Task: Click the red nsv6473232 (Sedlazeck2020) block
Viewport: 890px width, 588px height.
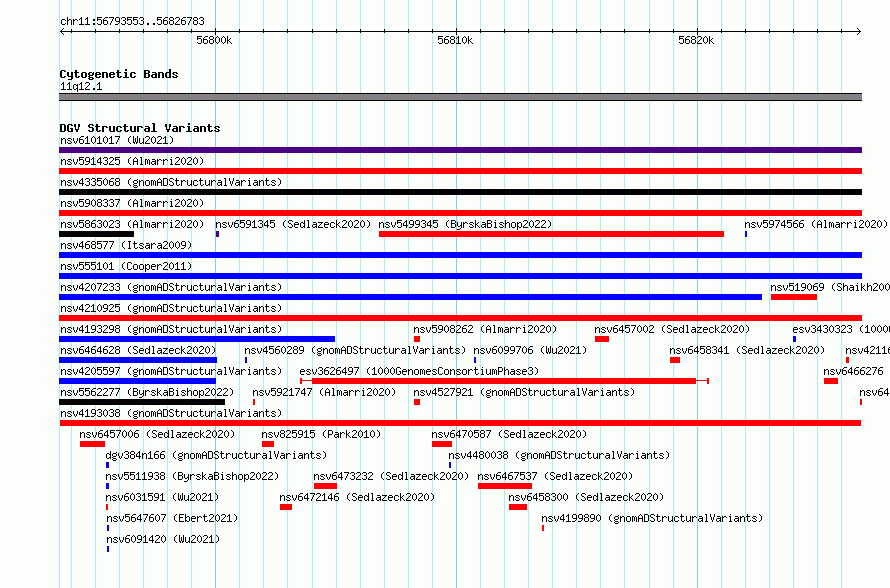Action: tap(325, 486)
